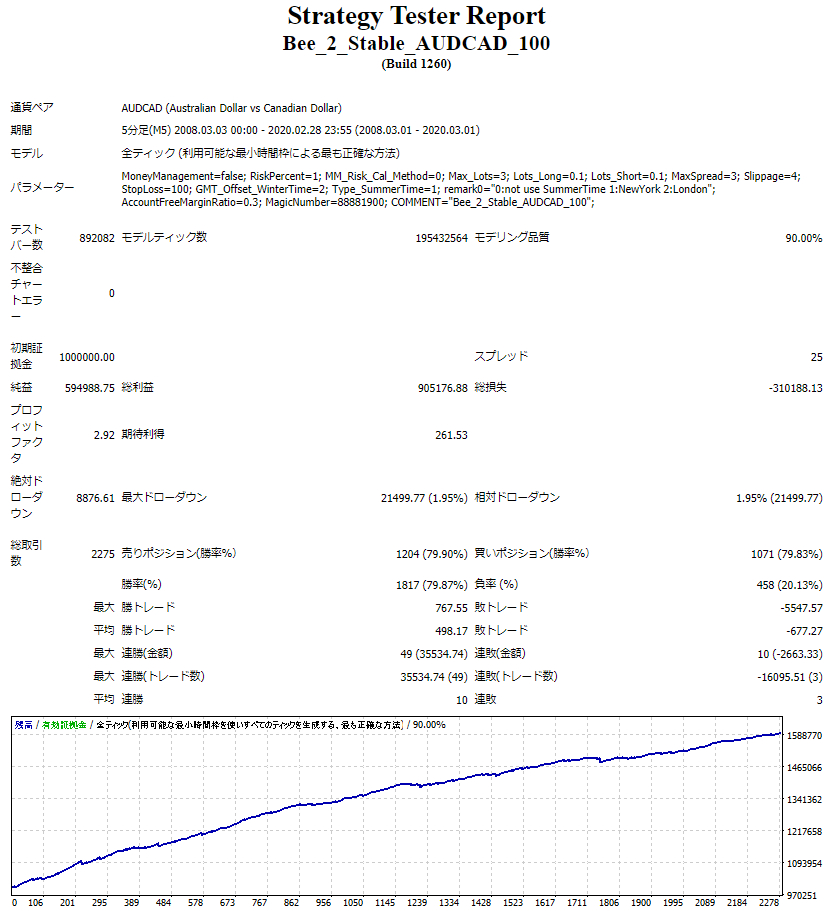Click the maximal drawdown value 21499.77 (1.95%)

click(x=424, y=498)
